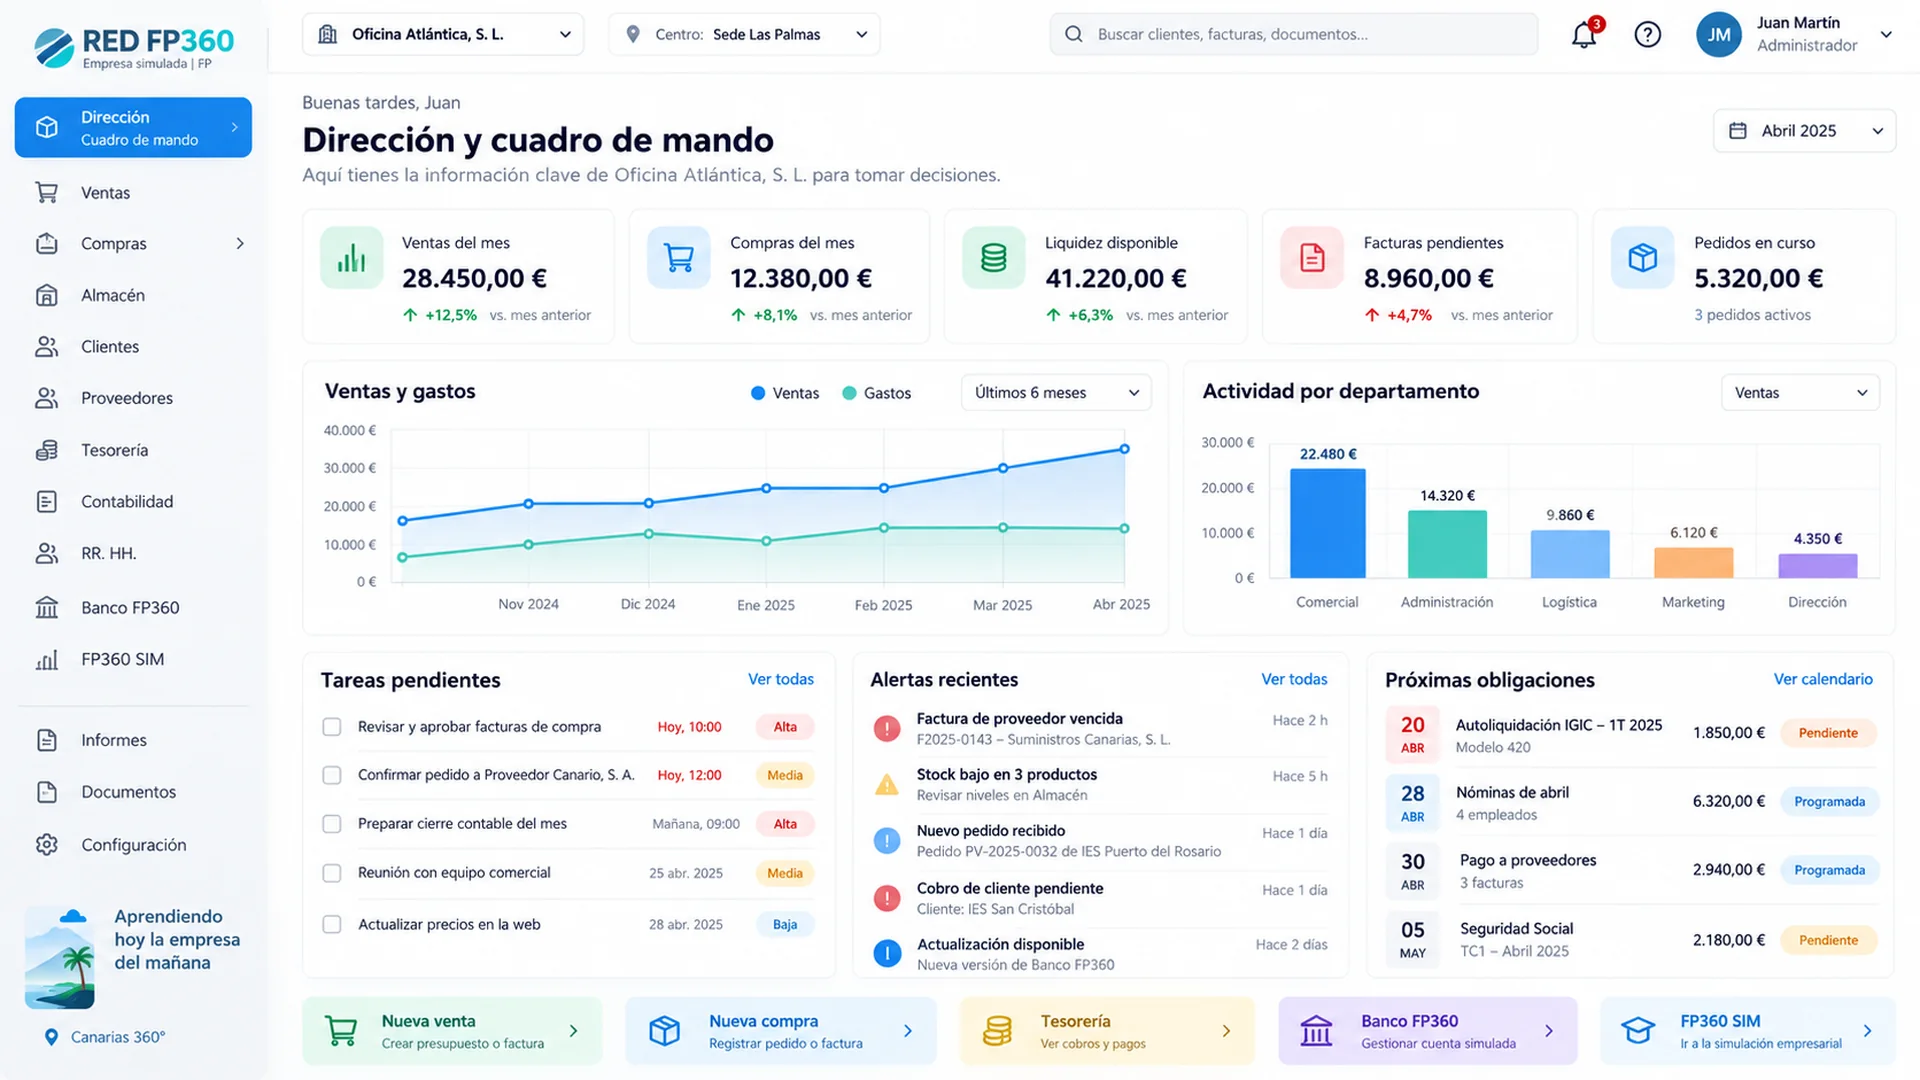
Task: Click the Facturas pendientes document icon
Action: 1312,258
